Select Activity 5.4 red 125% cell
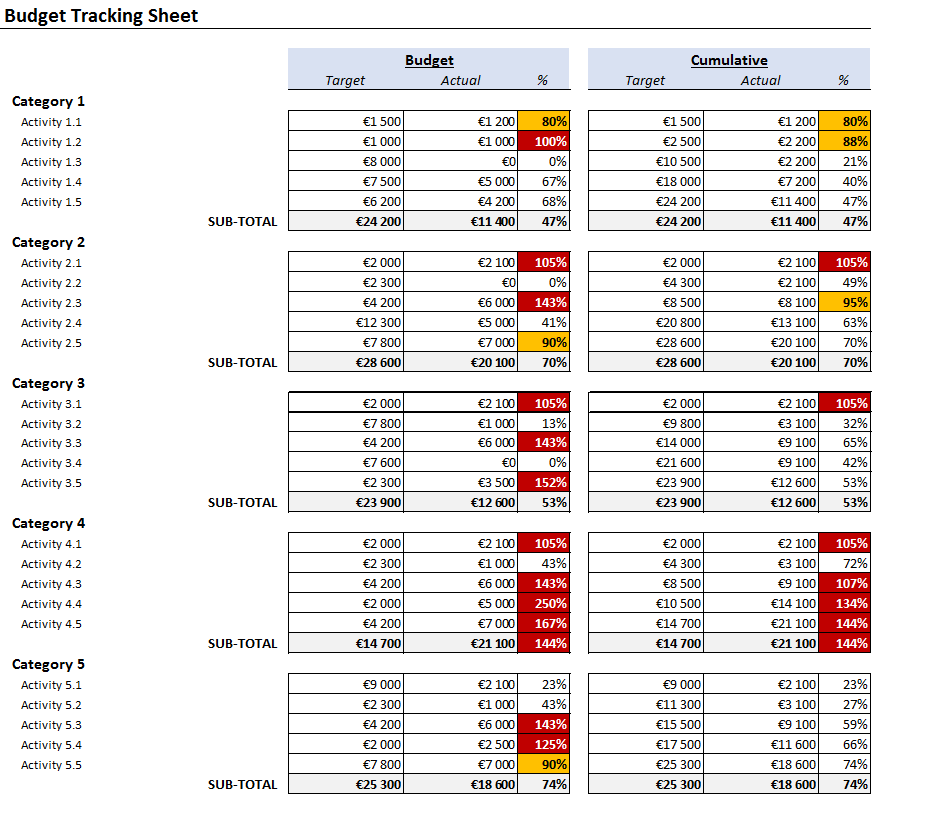 (x=544, y=745)
